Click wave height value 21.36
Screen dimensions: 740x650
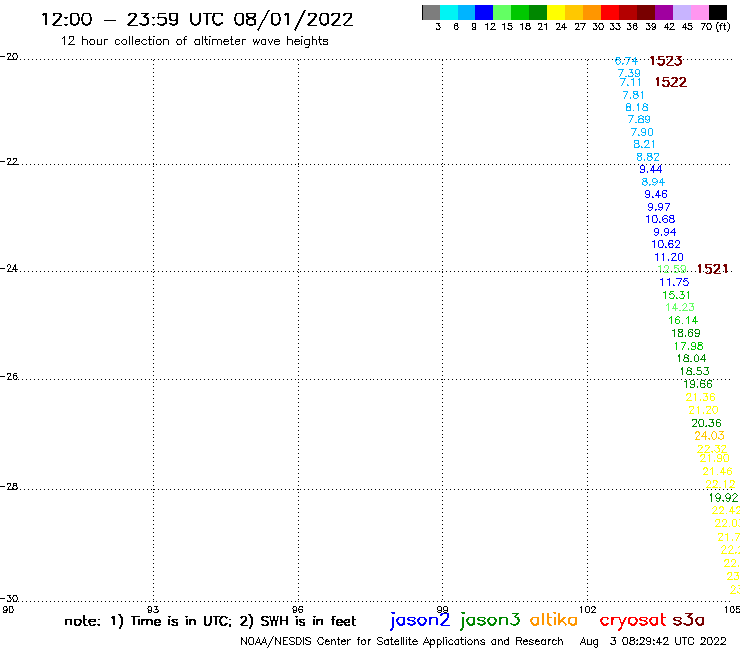[x=701, y=397]
